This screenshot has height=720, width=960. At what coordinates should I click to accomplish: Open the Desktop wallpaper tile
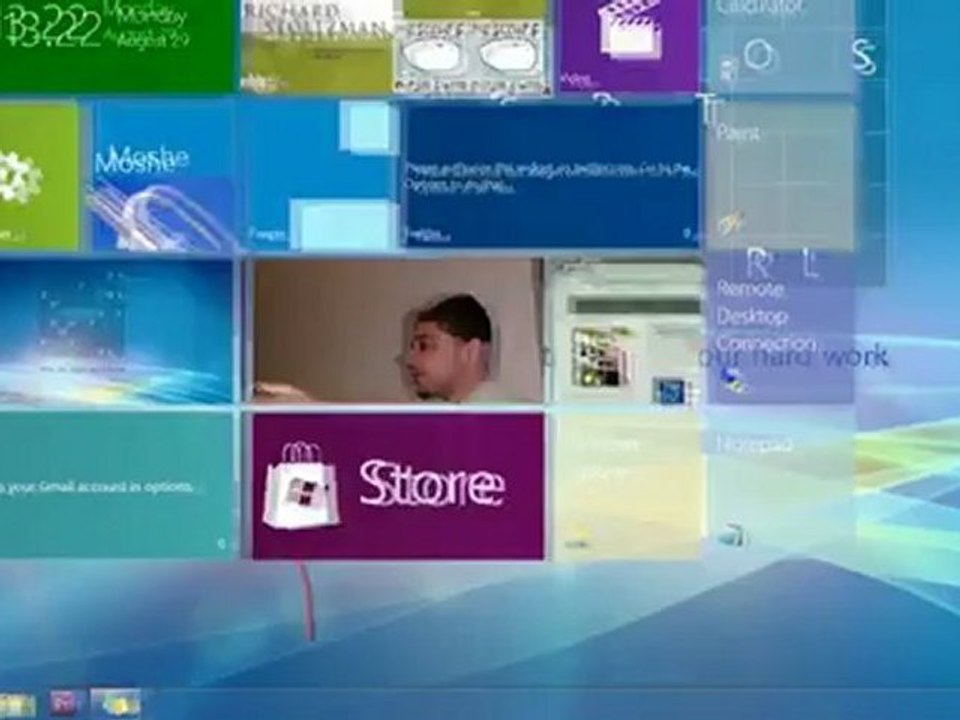(x=116, y=331)
